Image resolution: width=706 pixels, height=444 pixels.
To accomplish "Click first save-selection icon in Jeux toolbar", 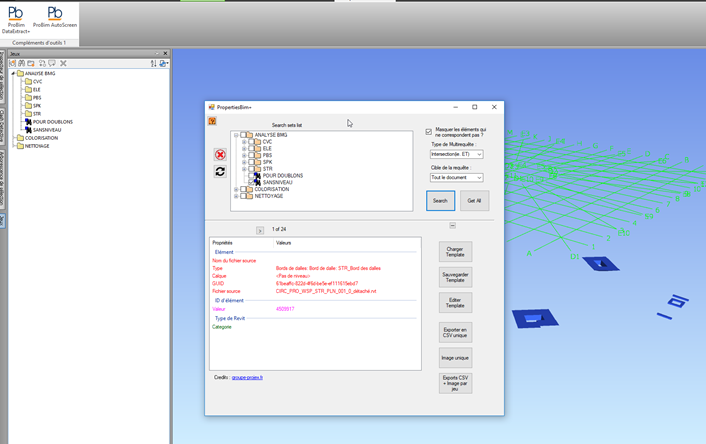I will tap(12, 63).
